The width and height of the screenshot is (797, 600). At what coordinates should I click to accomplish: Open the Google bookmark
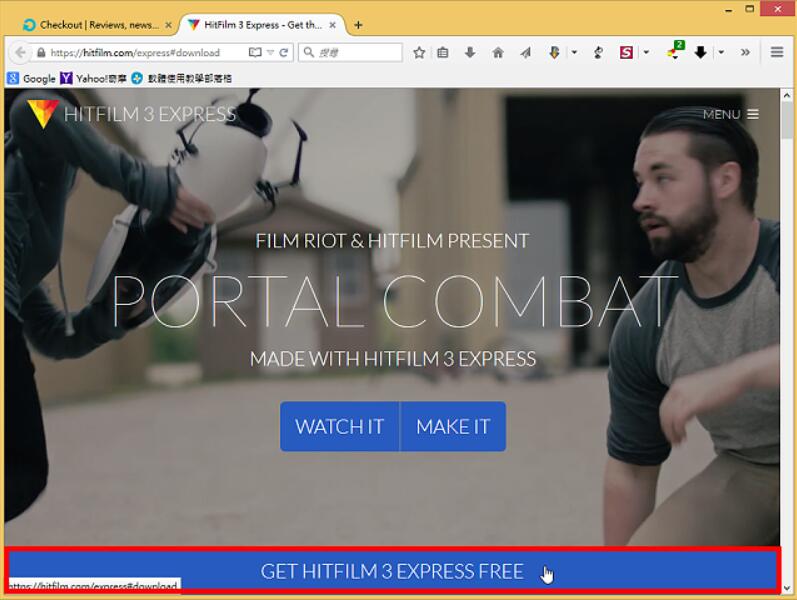click(32, 78)
